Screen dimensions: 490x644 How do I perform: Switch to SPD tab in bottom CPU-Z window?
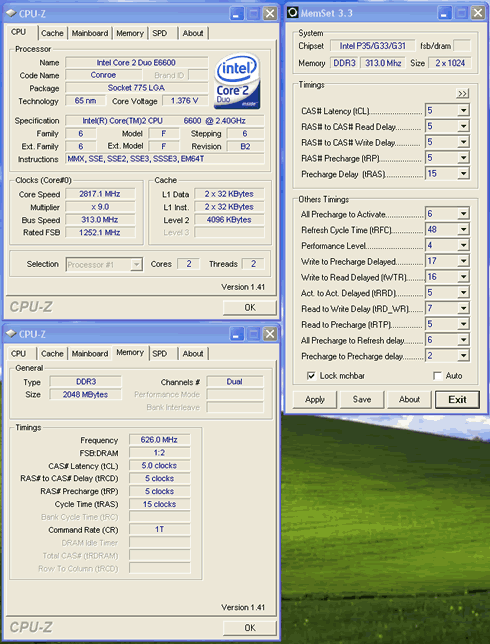click(160, 354)
